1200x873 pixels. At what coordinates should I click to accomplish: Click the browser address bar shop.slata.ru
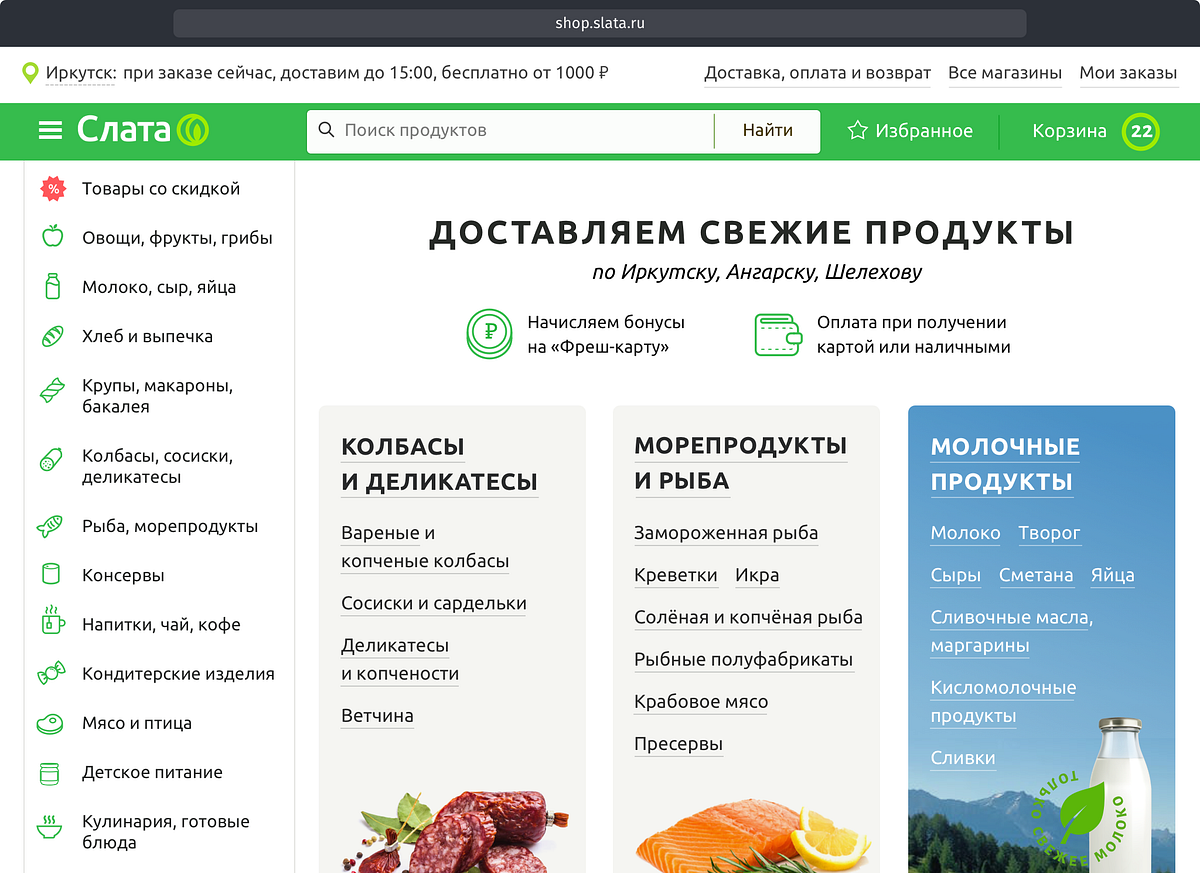[x=600, y=23]
